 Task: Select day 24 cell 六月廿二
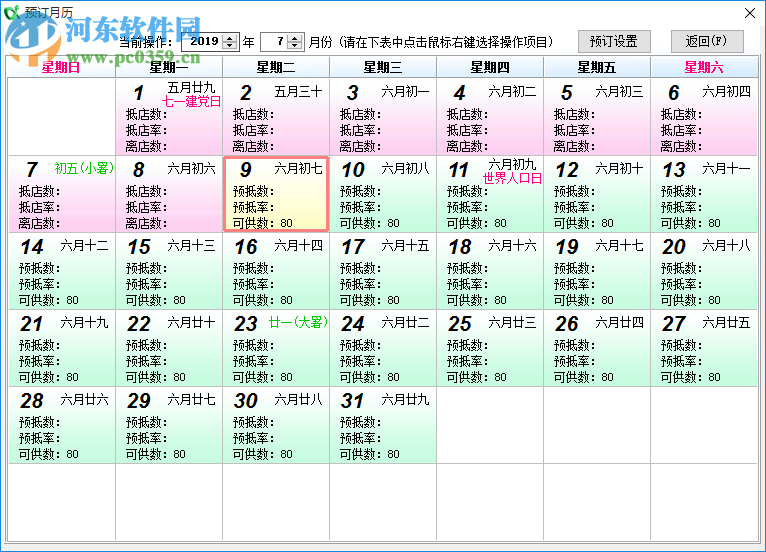383,348
